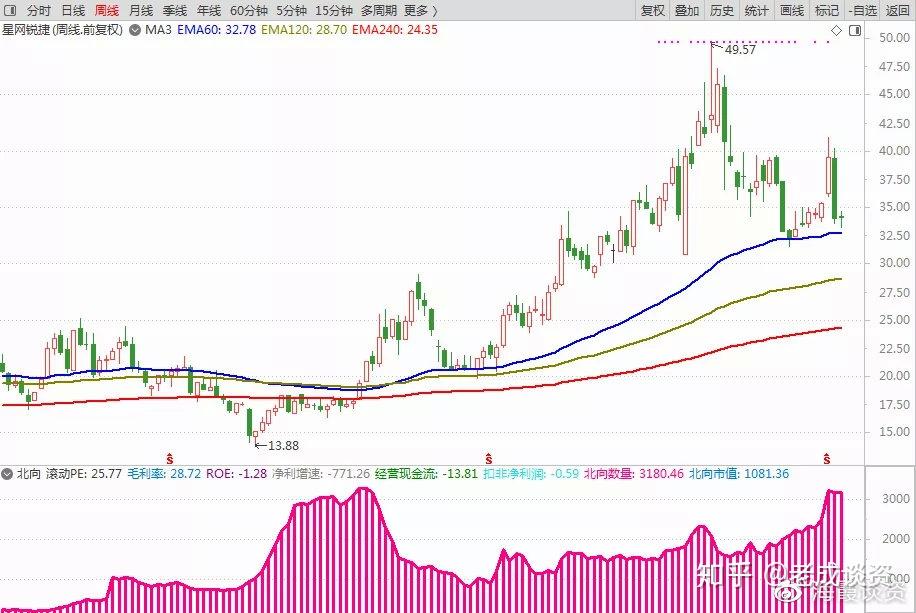This screenshot has height=613, width=916.
Task: Click the 北向市值: 1081.36 value
Action: (739, 473)
